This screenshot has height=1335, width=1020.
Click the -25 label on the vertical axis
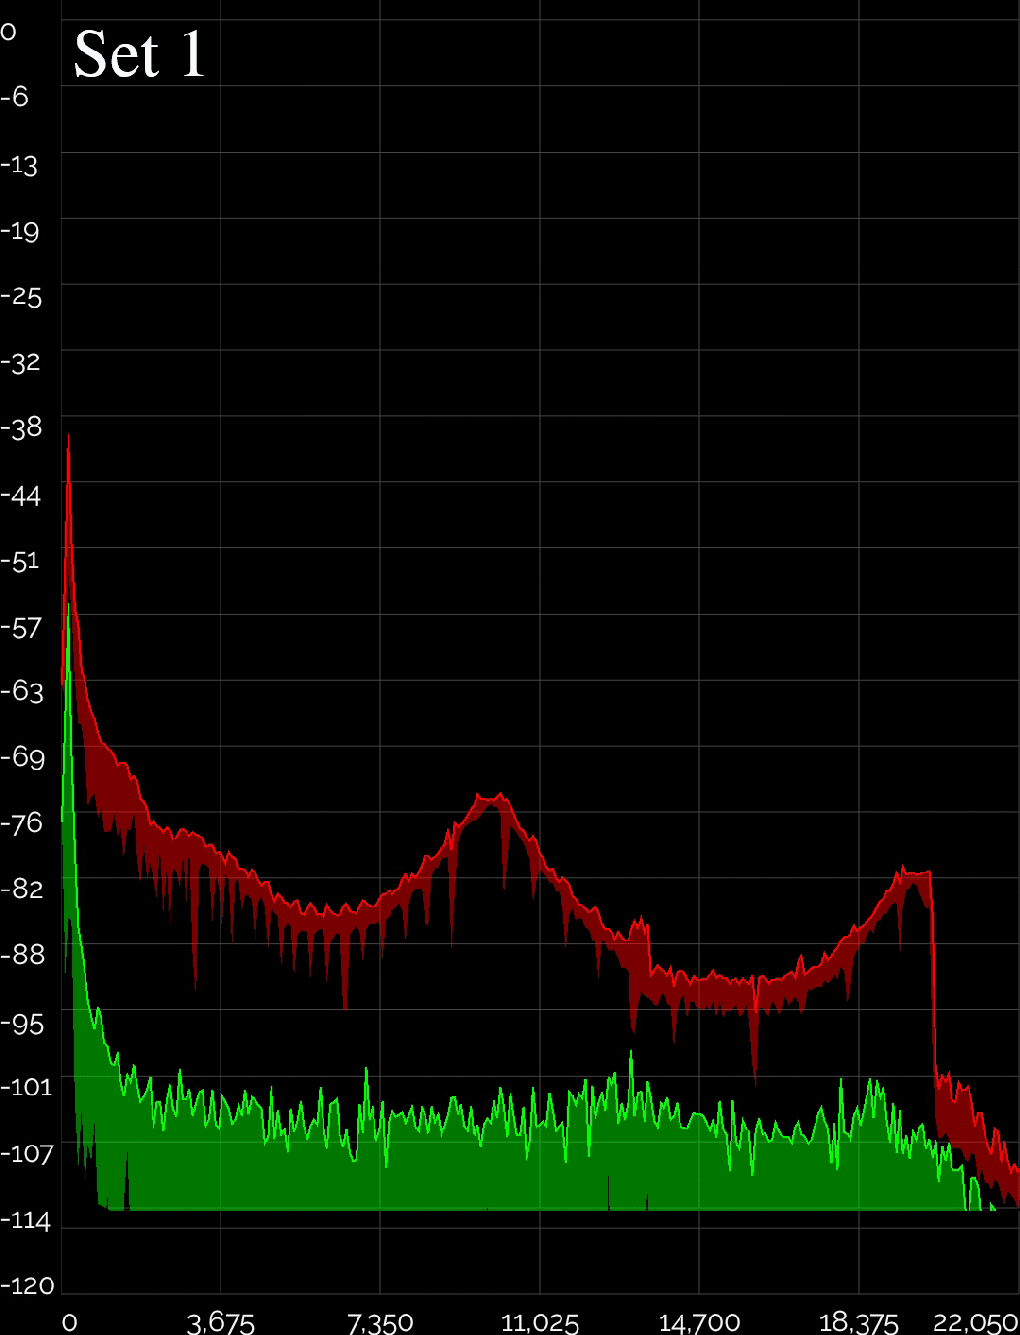coord(21,297)
